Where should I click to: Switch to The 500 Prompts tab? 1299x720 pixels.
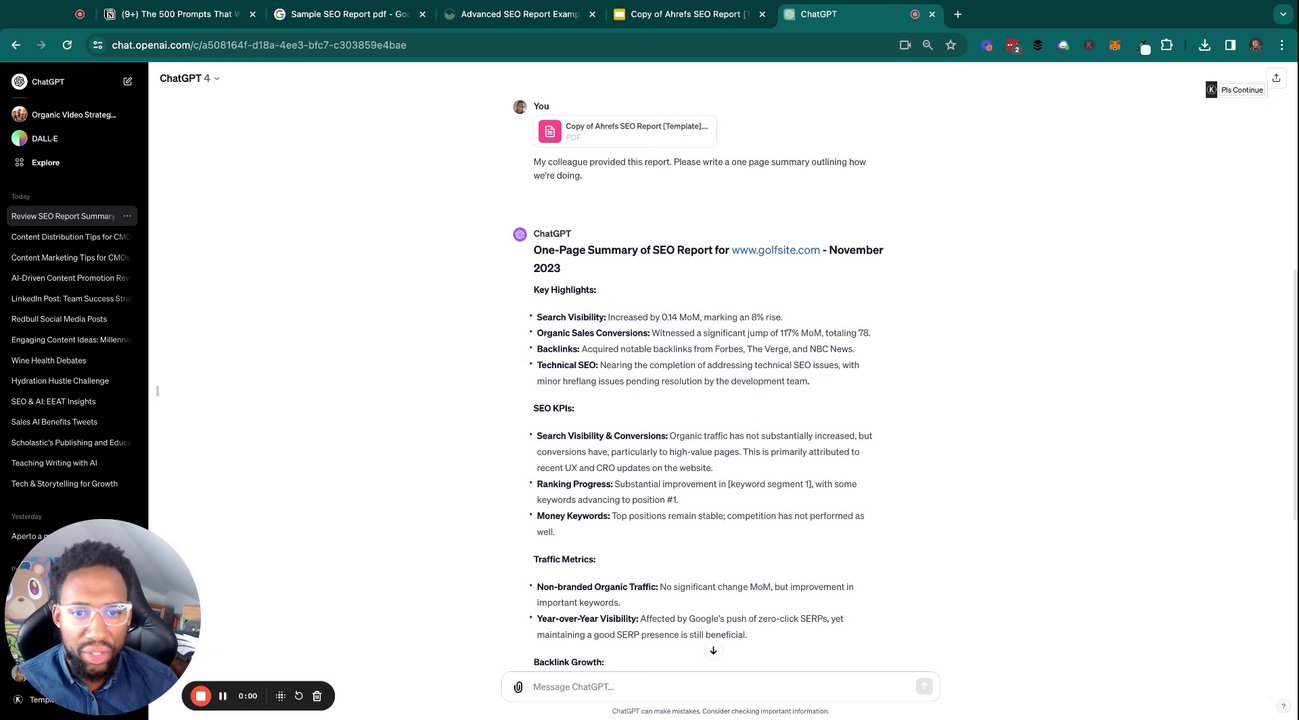[181, 14]
